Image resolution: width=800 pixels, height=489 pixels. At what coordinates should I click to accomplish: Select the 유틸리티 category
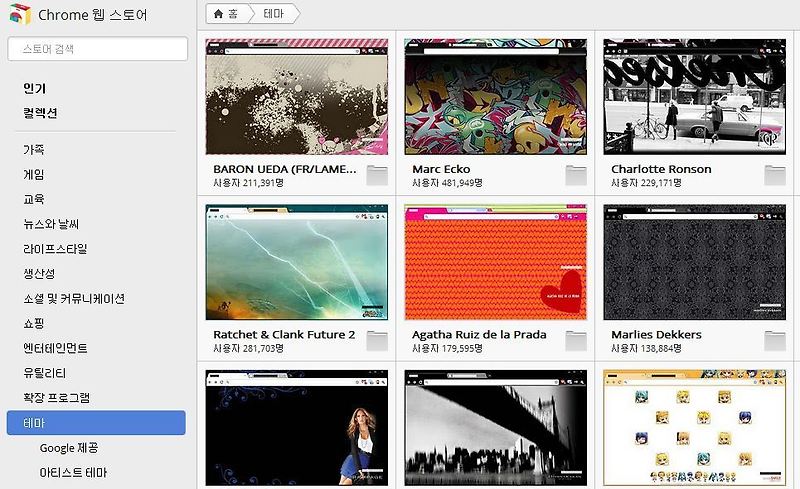(x=44, y=373)
